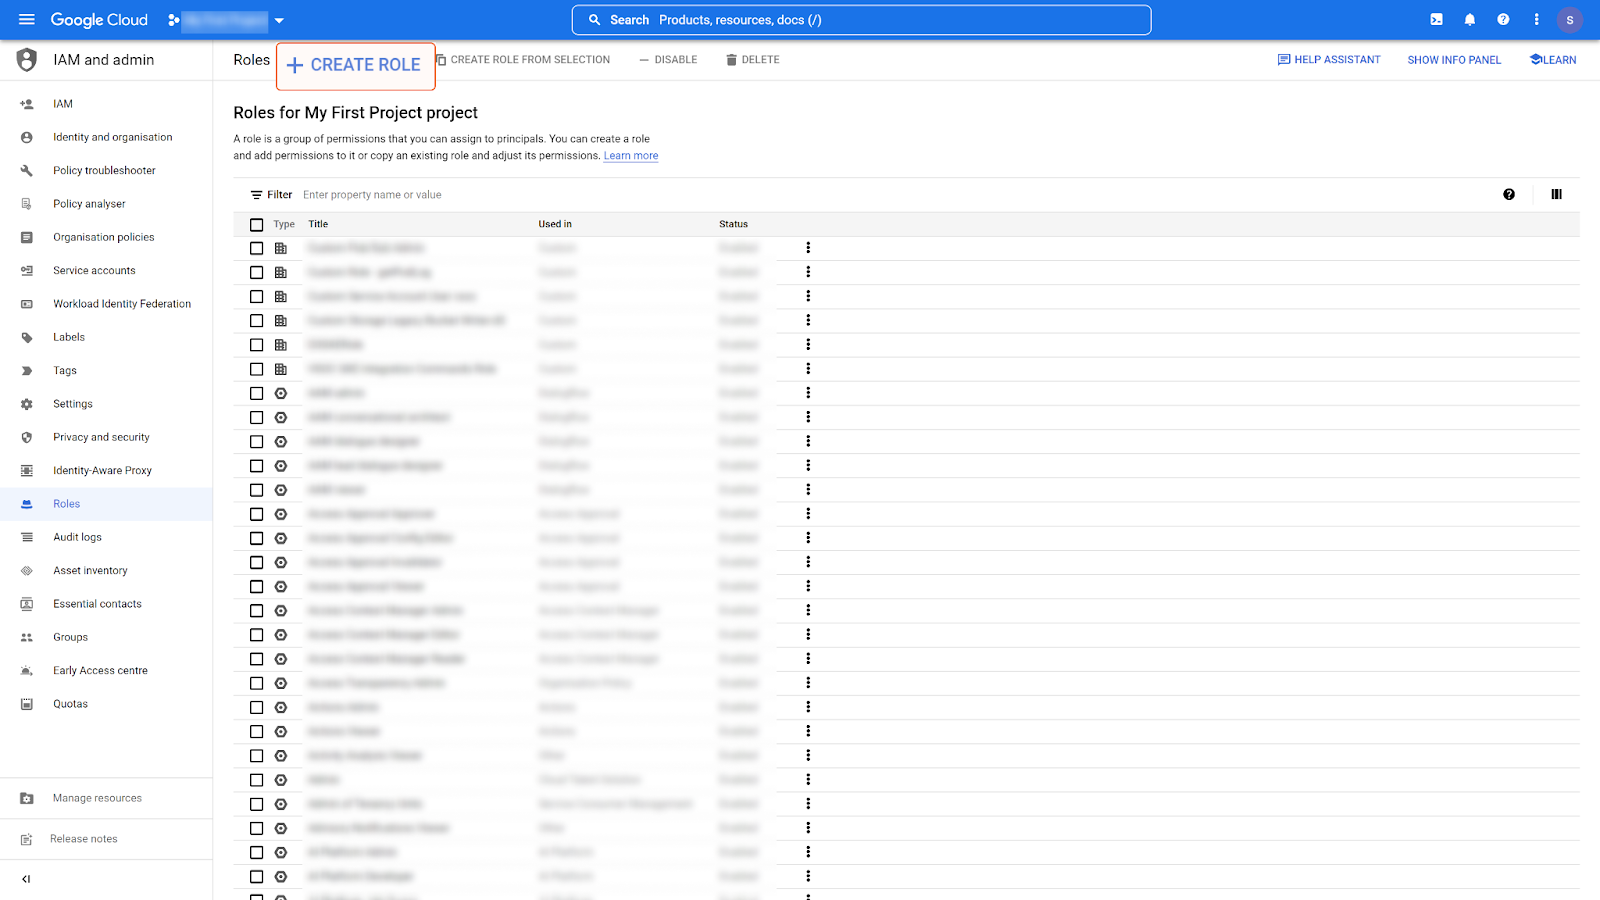Click the Asset inventory diamond icon
The height and width of the screenshot is (900, 1600).
(27, 571)
